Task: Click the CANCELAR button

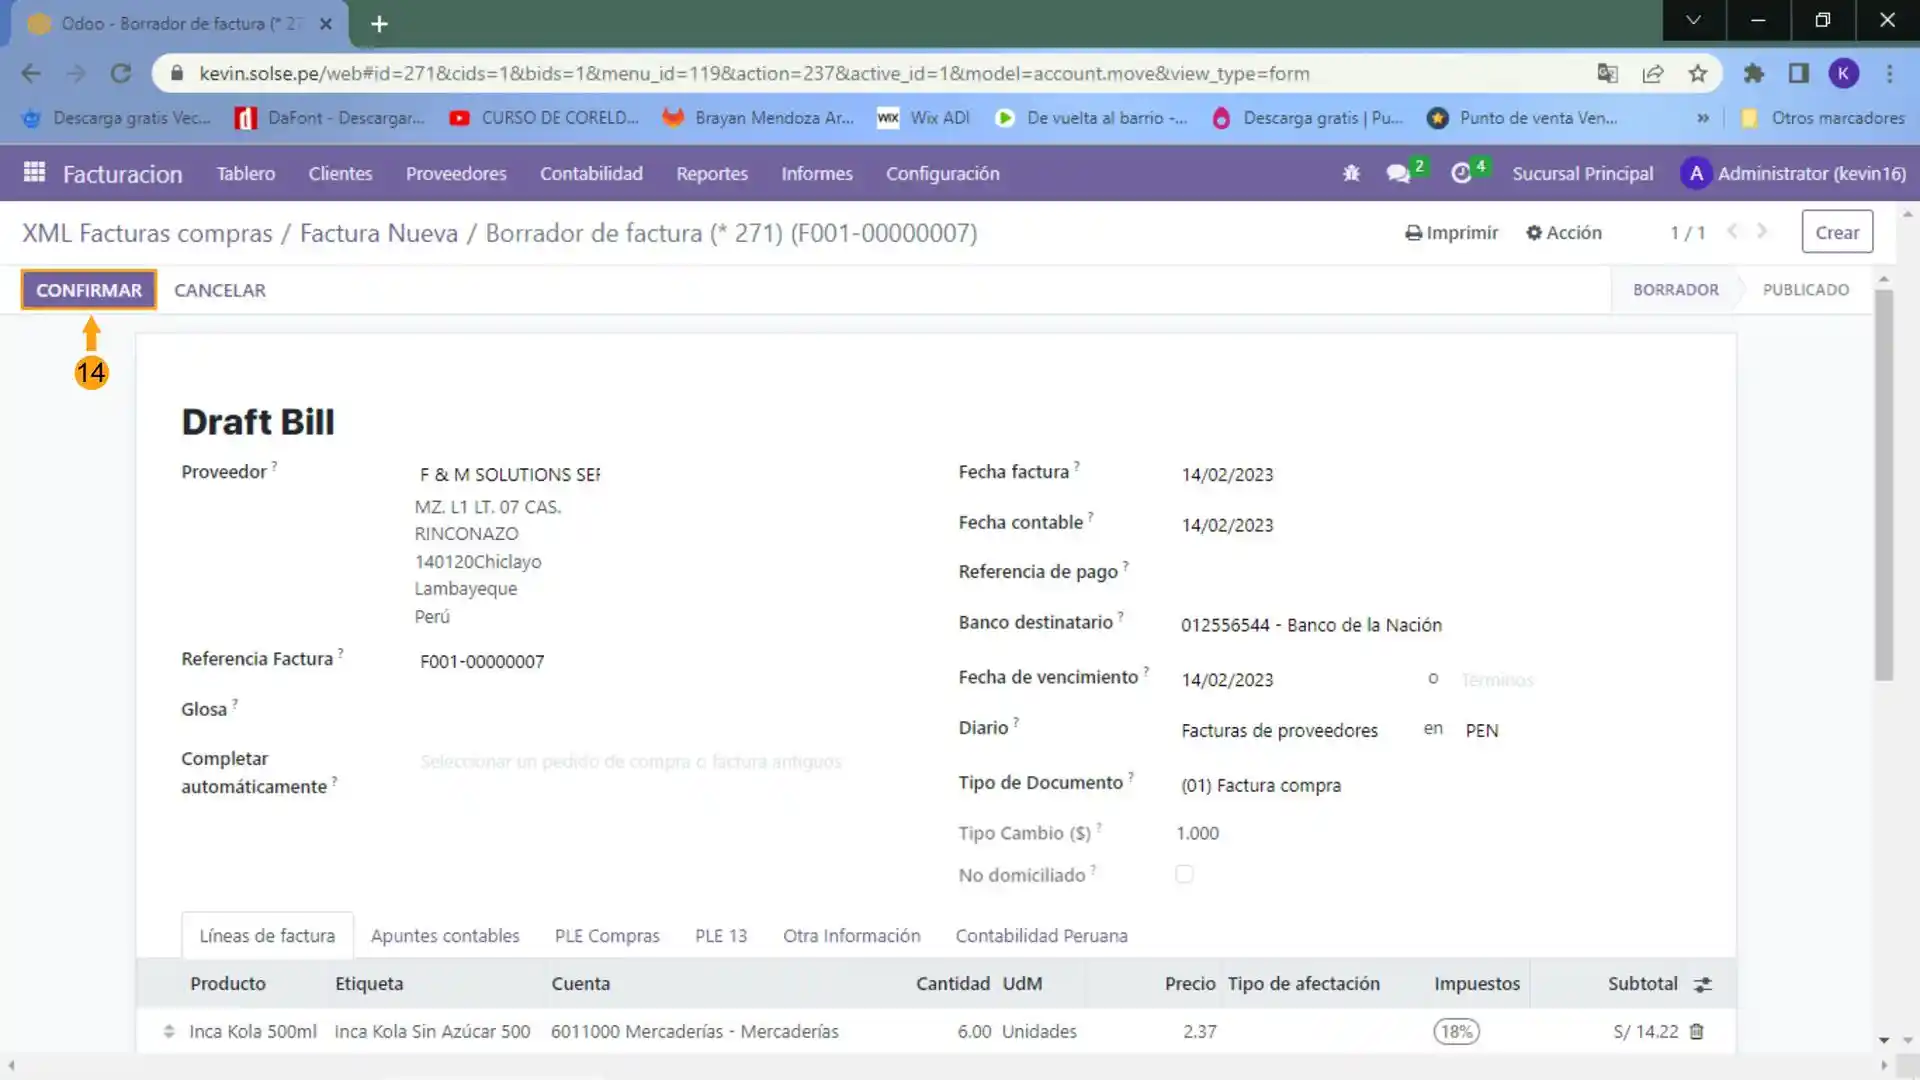Action: tap(220, 290)
